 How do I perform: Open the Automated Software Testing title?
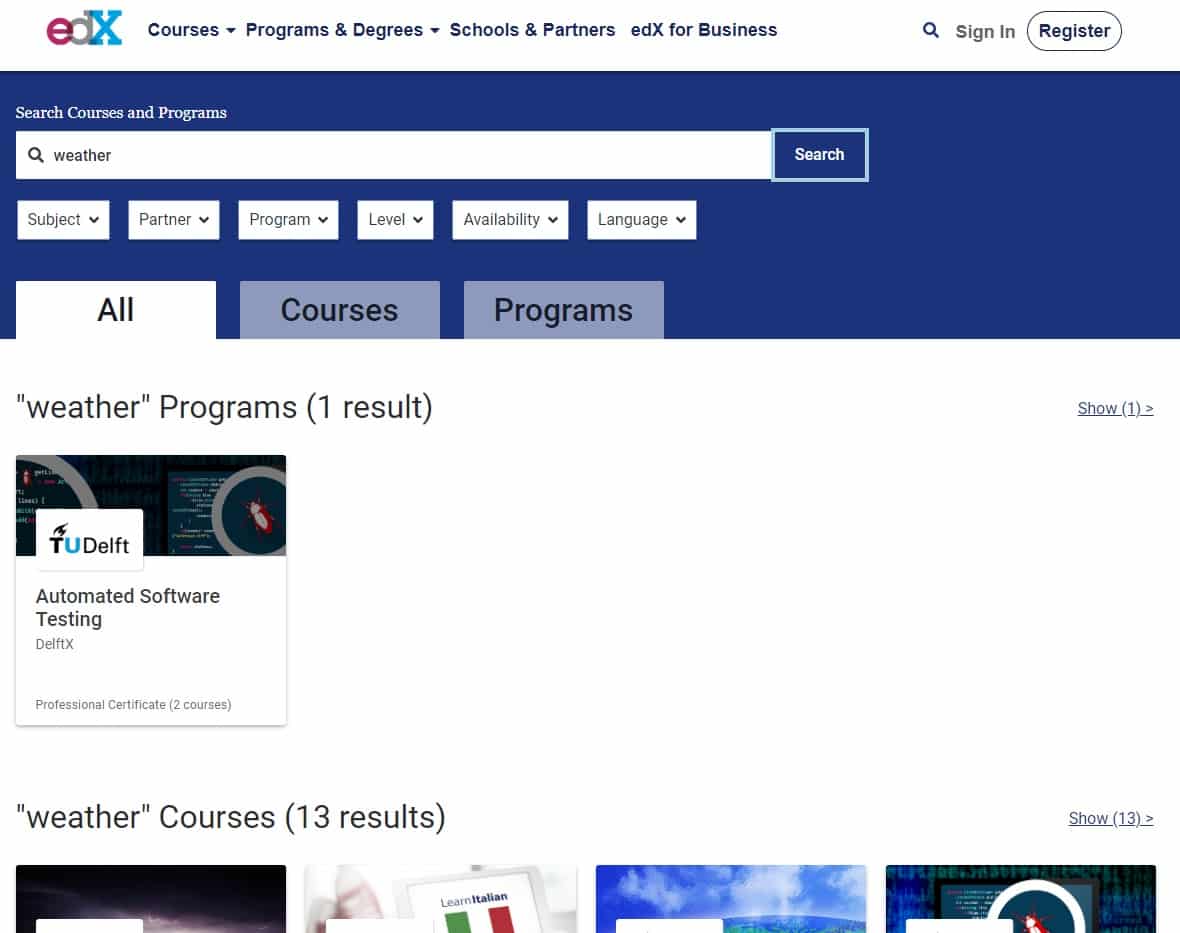pos(127,607)
